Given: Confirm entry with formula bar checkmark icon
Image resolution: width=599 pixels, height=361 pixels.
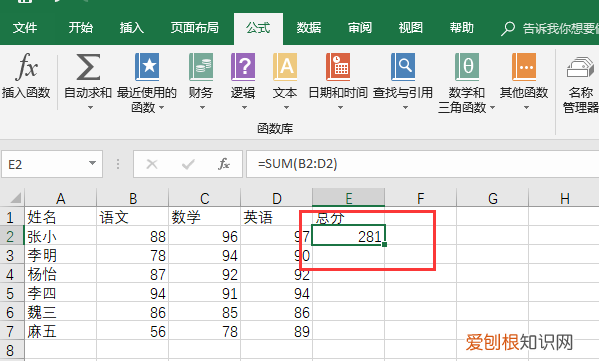Looking at the screenshot, I should point(188,164).
